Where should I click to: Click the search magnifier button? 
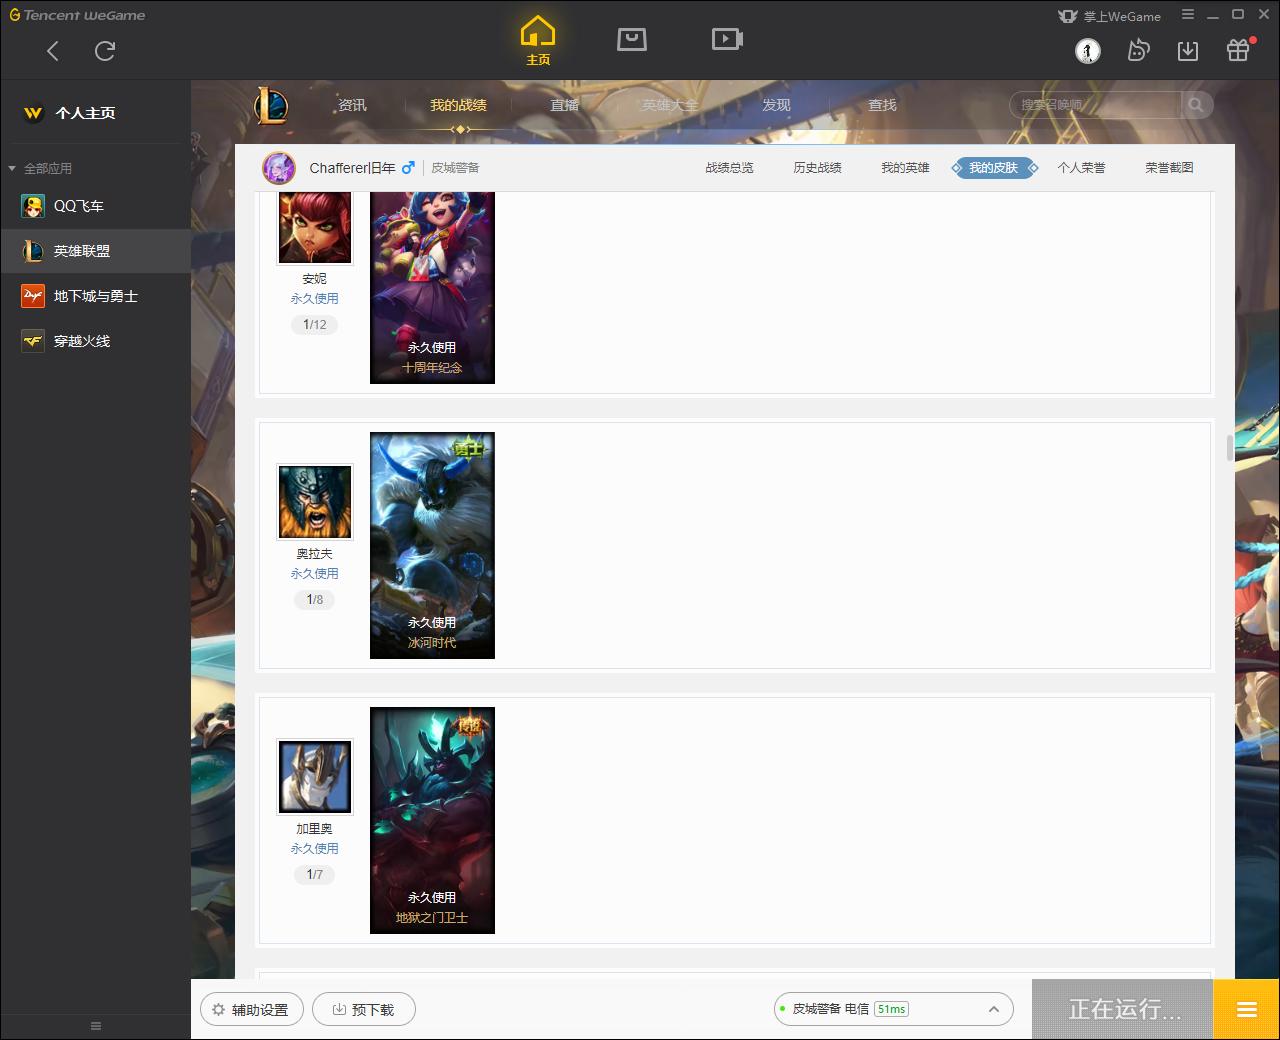click(x=1196, y=105)
